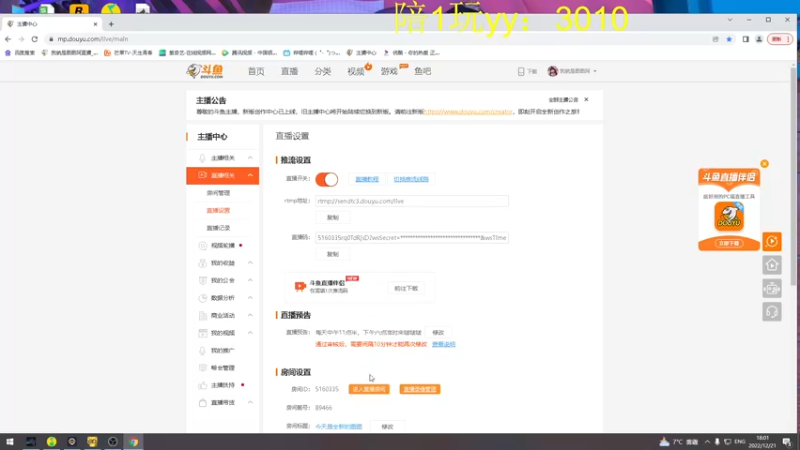Click the user avatar in site header

click(x=553, y=71)
